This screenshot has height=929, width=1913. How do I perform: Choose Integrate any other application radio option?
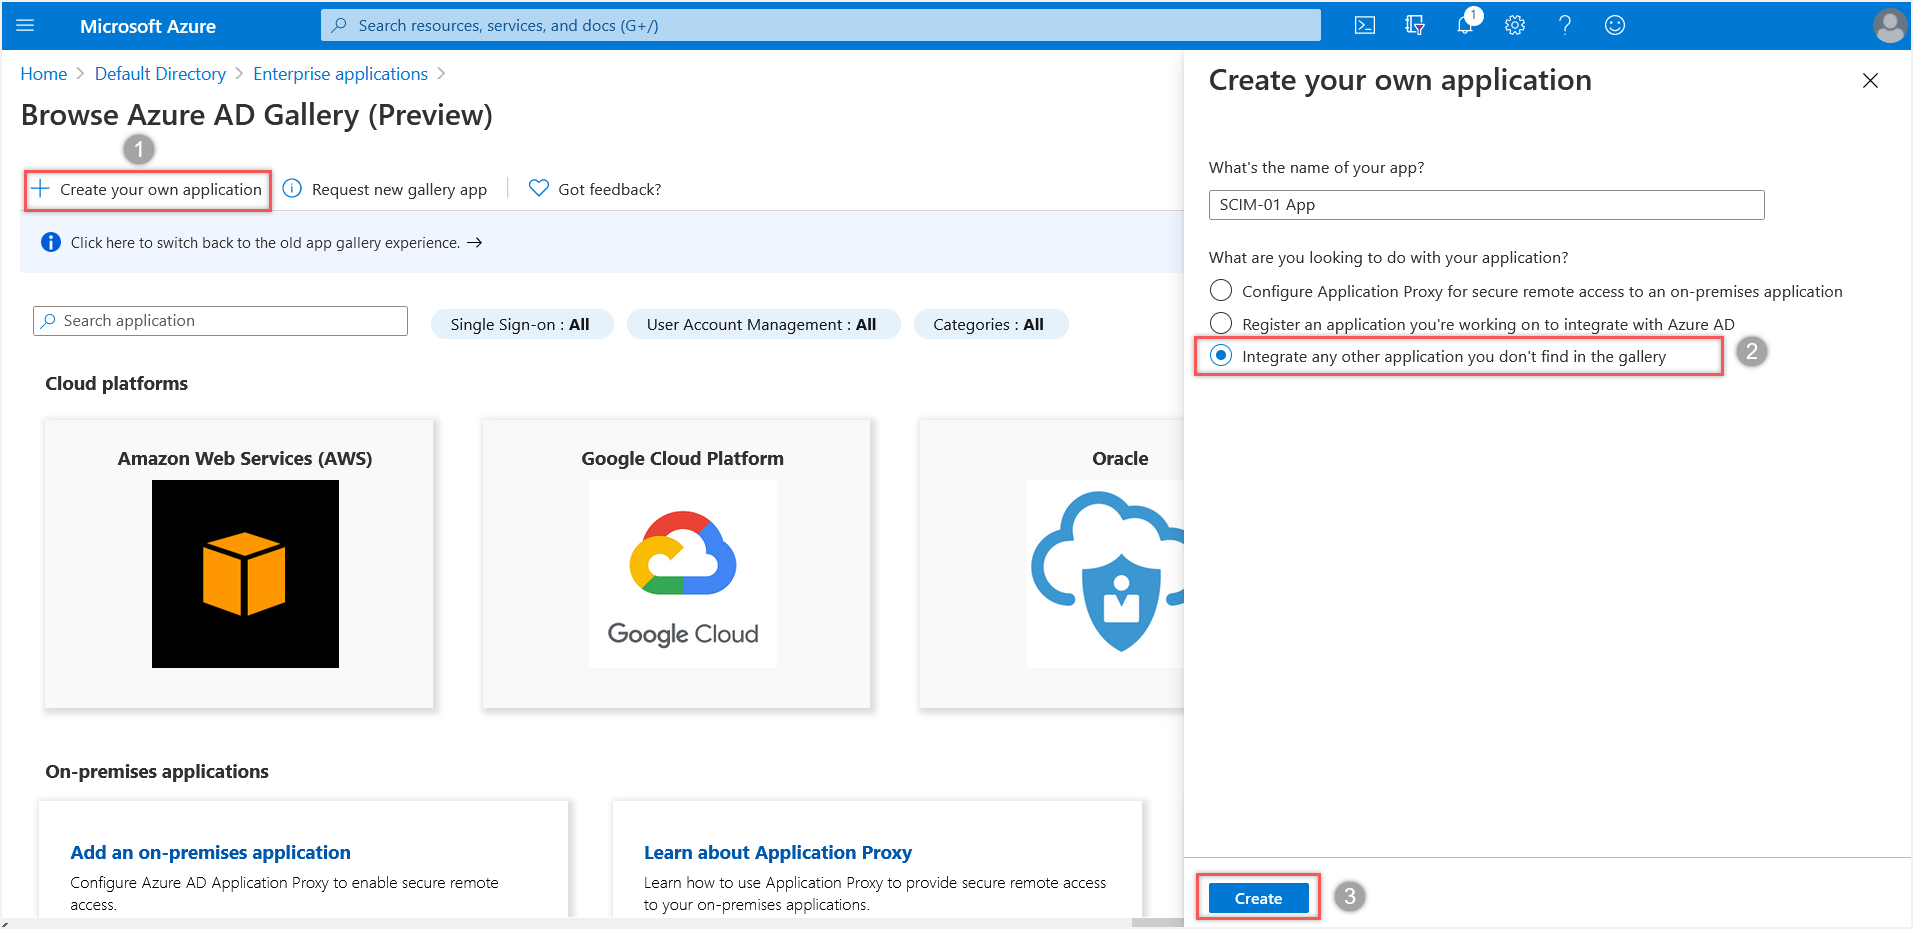(x=1221, y=356)
